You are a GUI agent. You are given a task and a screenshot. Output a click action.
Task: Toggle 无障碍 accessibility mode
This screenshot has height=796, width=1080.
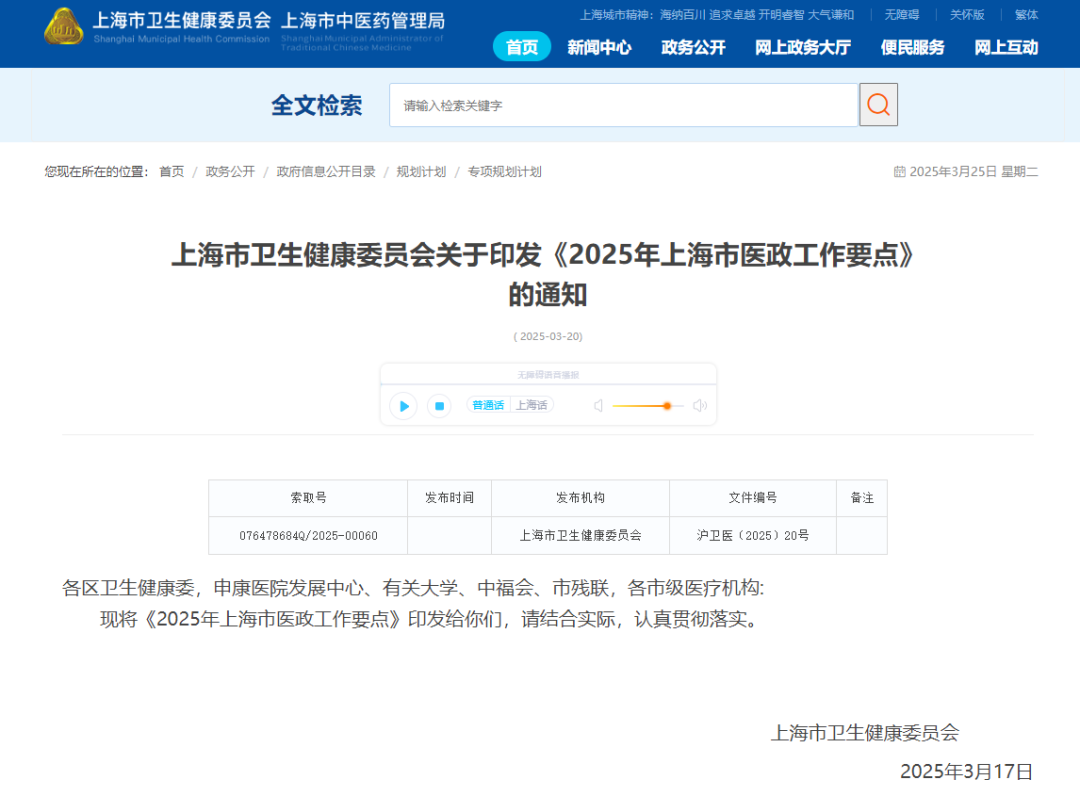pos(901,15)
